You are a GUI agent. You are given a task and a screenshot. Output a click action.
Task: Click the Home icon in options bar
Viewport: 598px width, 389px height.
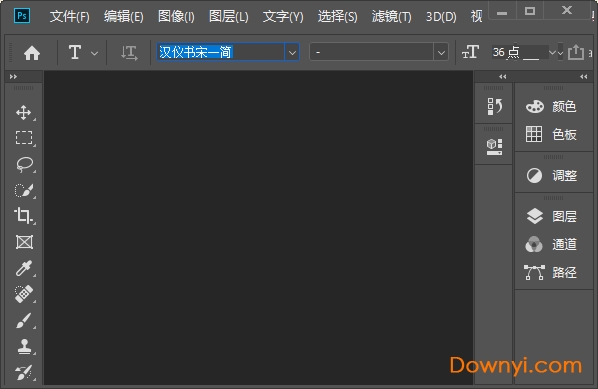click(32, 53)
